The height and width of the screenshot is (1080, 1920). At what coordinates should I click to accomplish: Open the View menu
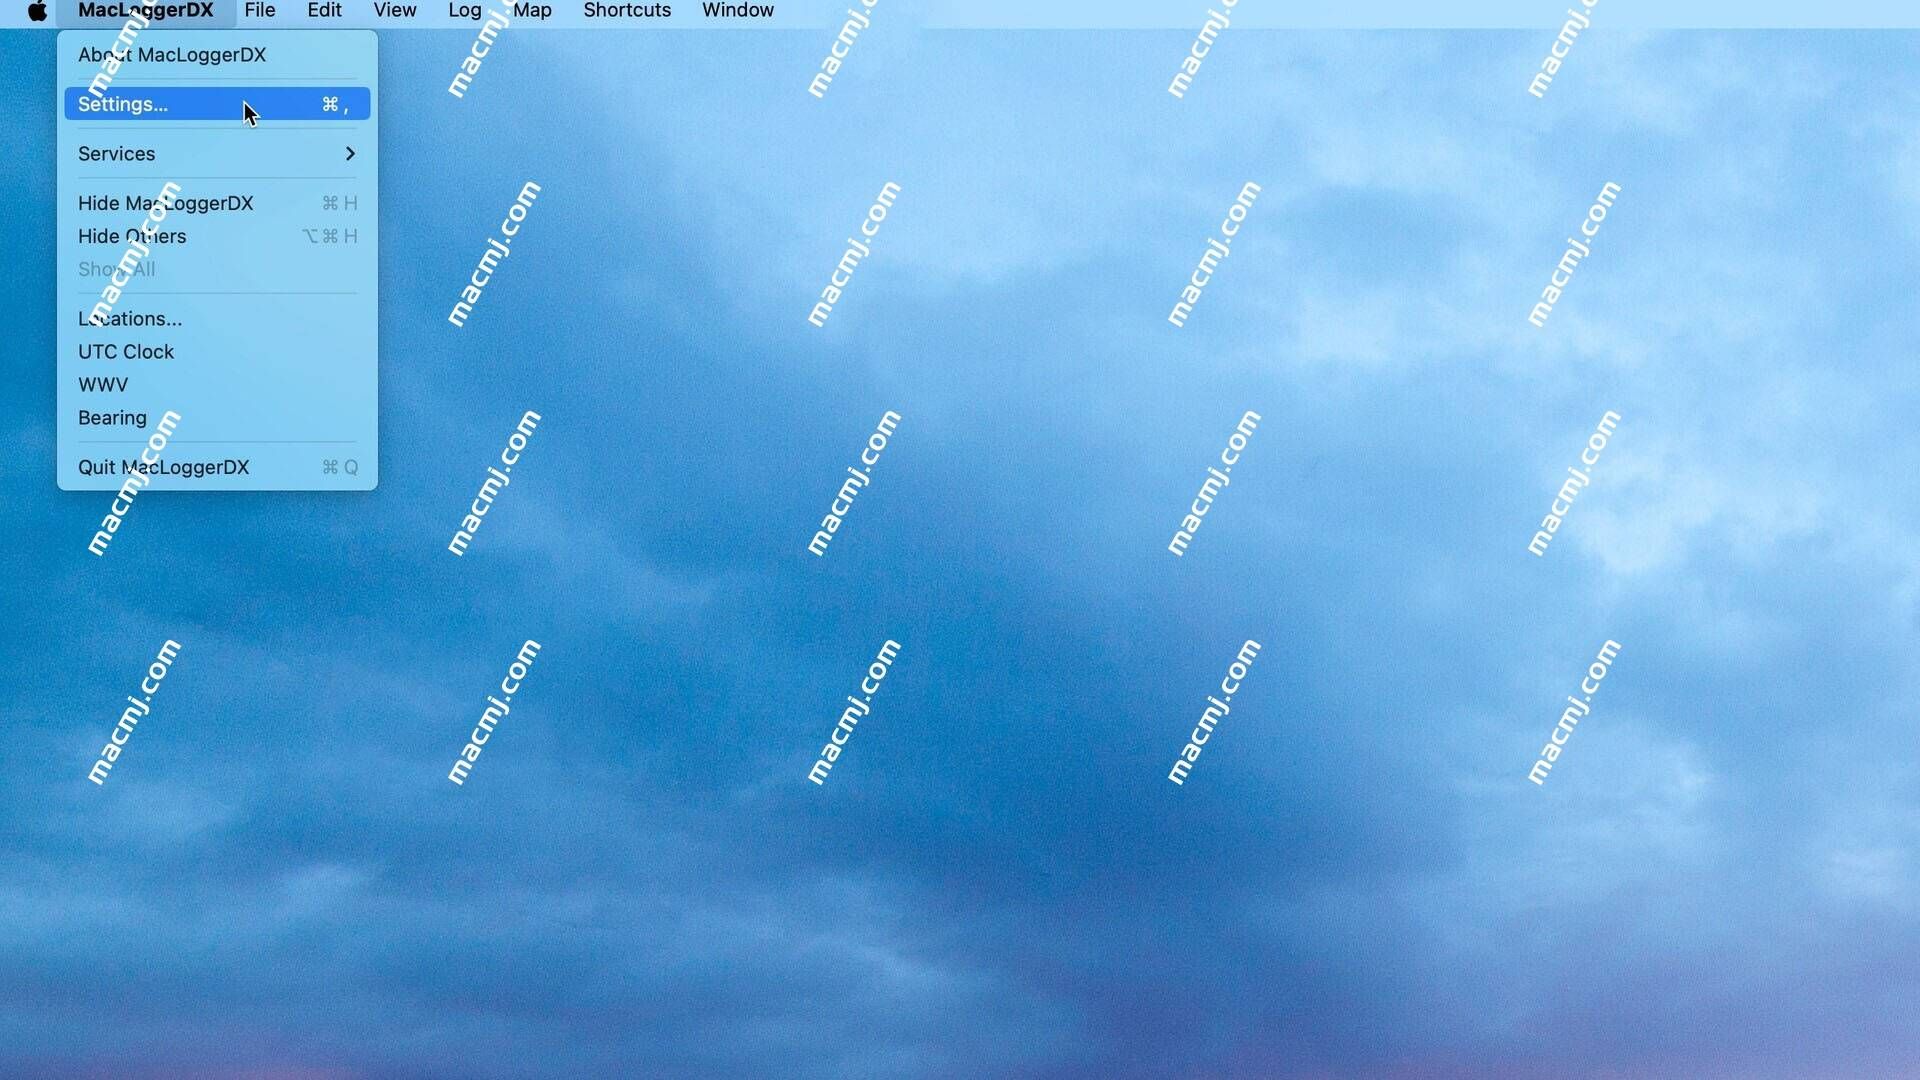click(x=395, y=11)
